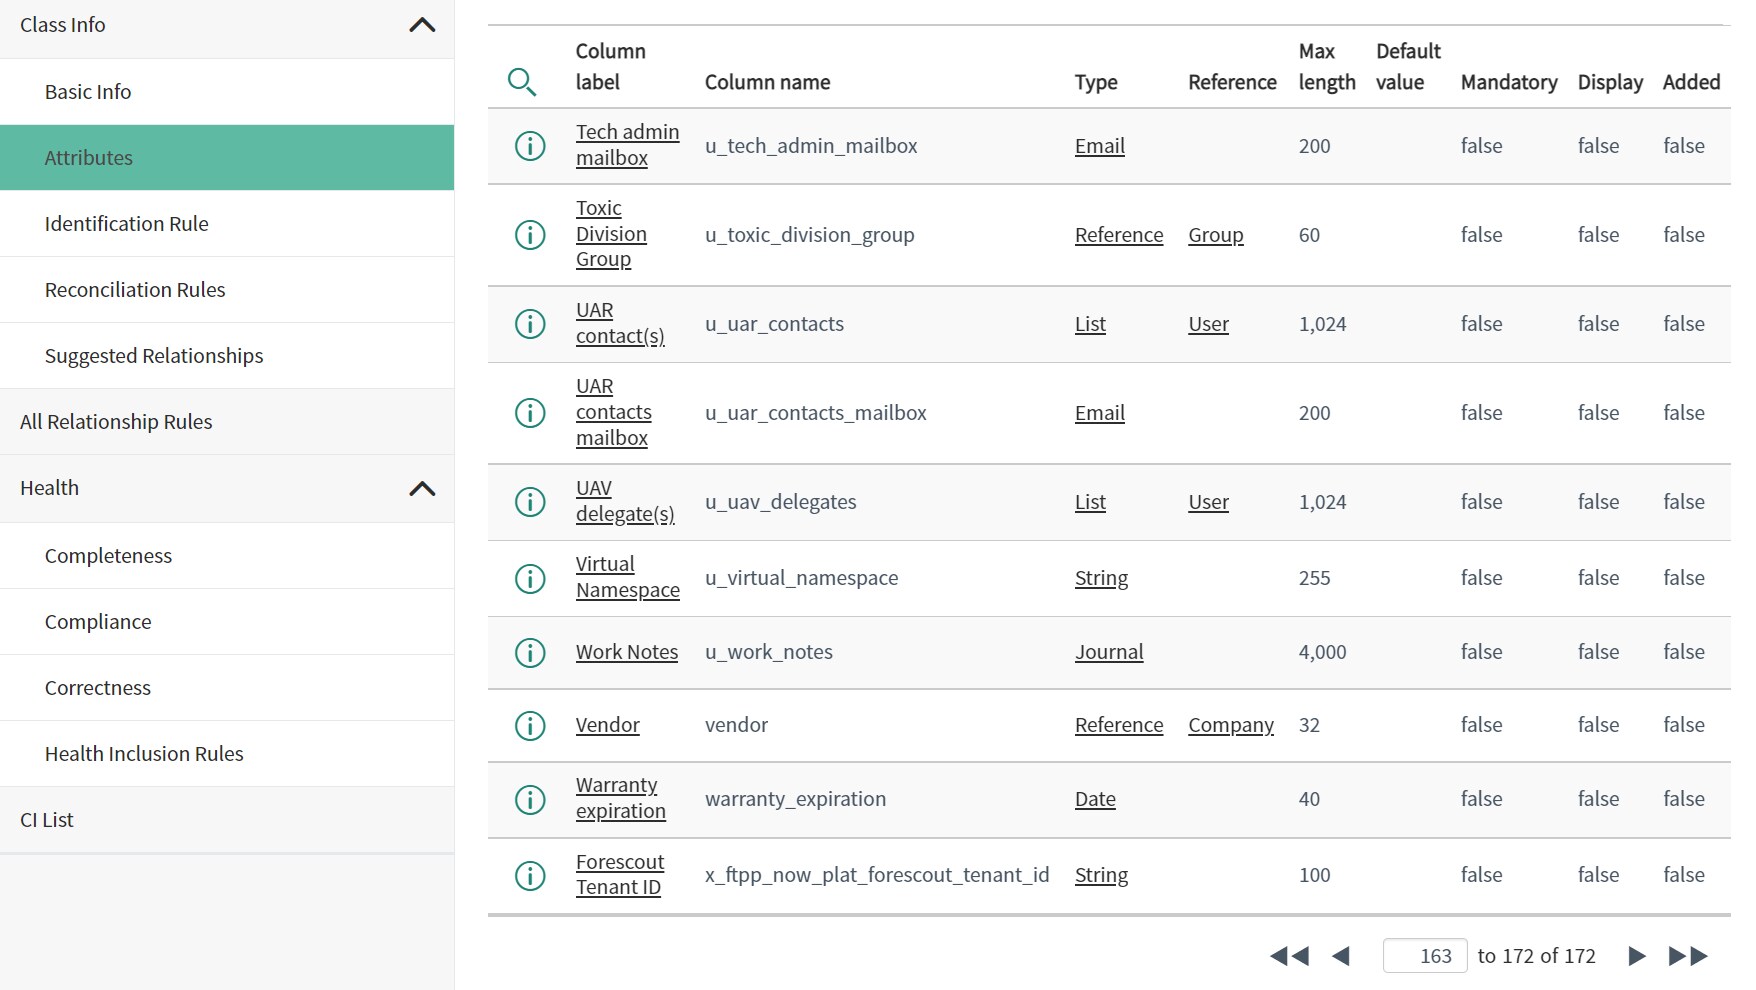Open All Relationship Rules section

coord(227,422)
